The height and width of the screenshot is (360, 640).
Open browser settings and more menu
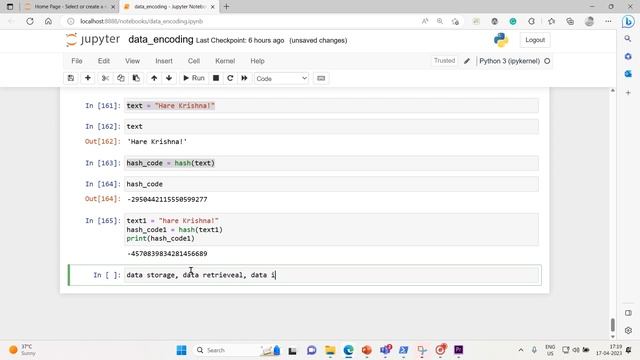point(608,21)
